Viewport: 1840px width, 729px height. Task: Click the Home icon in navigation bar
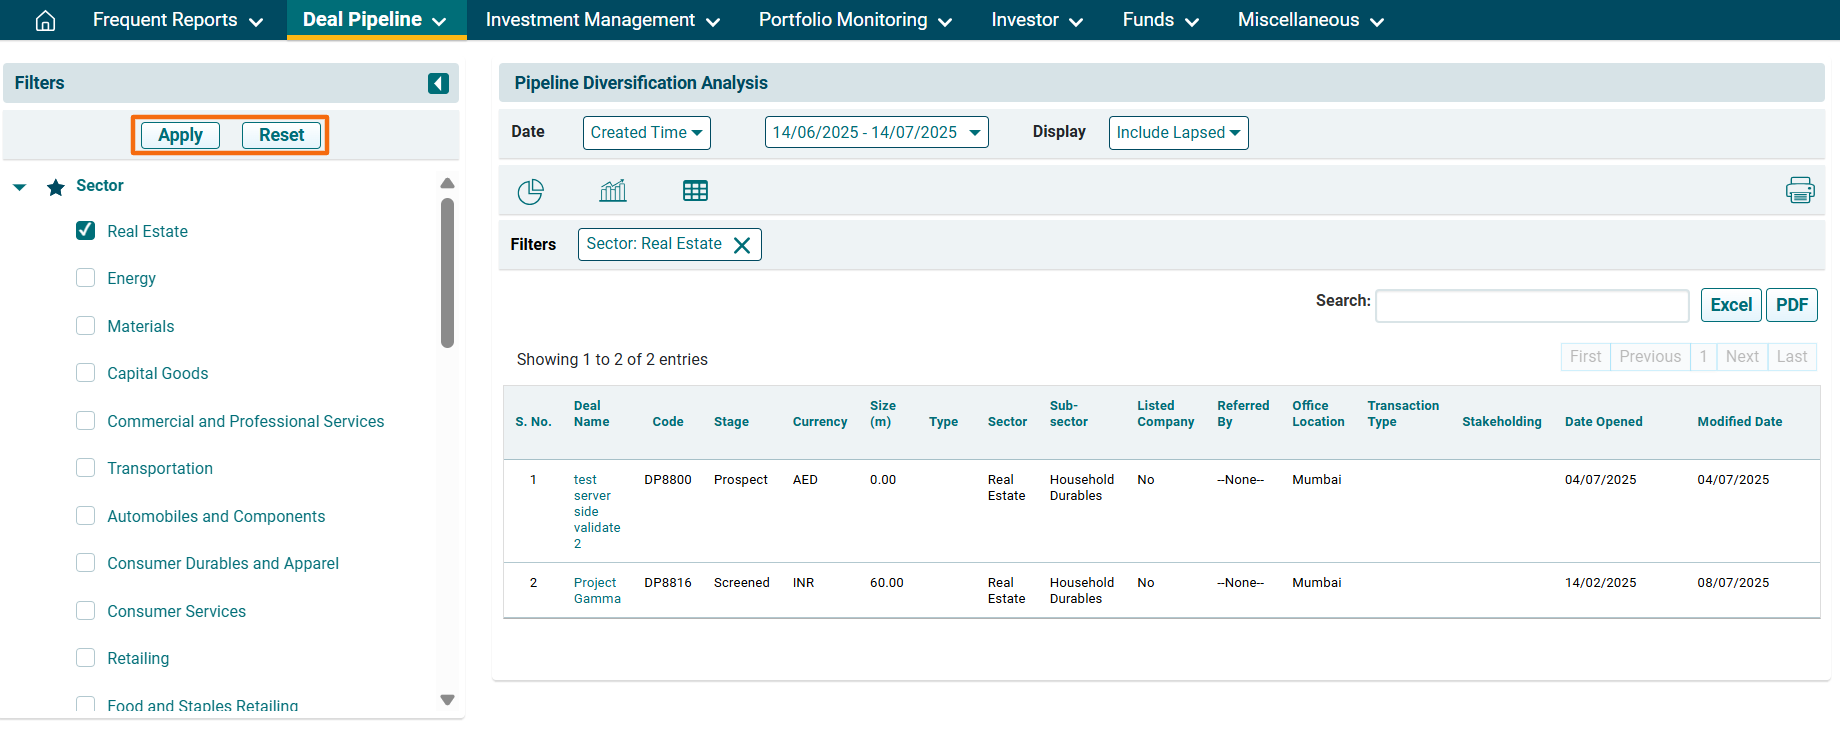(45, 20)
